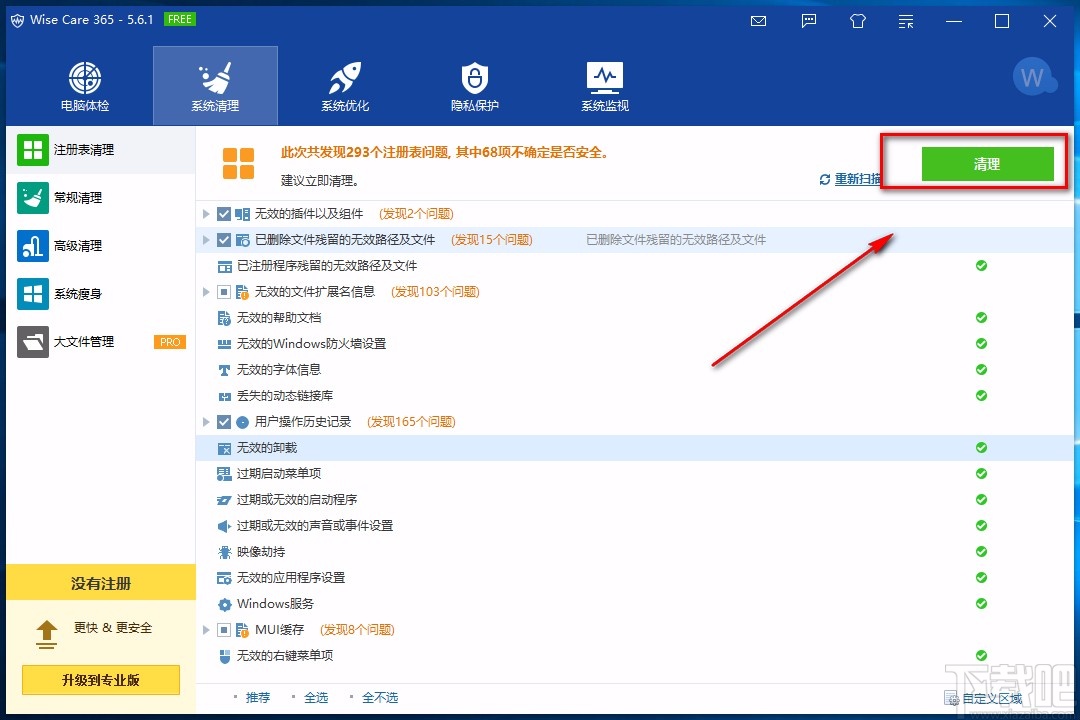
Task: Click bug icon beside 映像劫持
Action: (225, 552)
